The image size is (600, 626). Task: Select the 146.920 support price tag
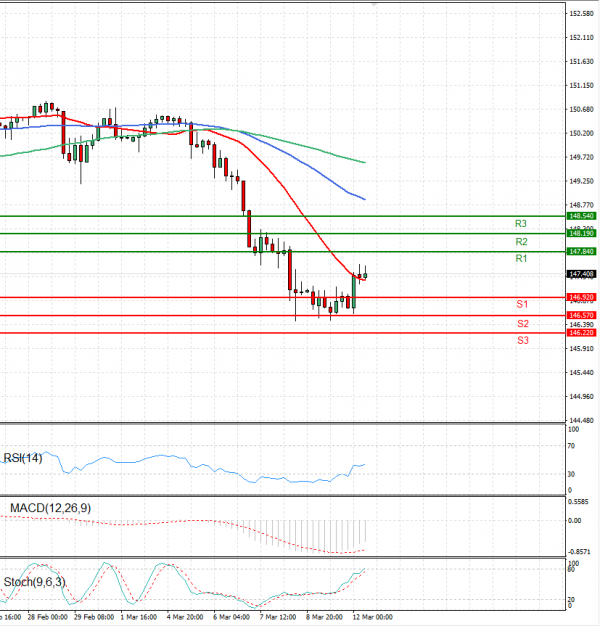[581, 297]
